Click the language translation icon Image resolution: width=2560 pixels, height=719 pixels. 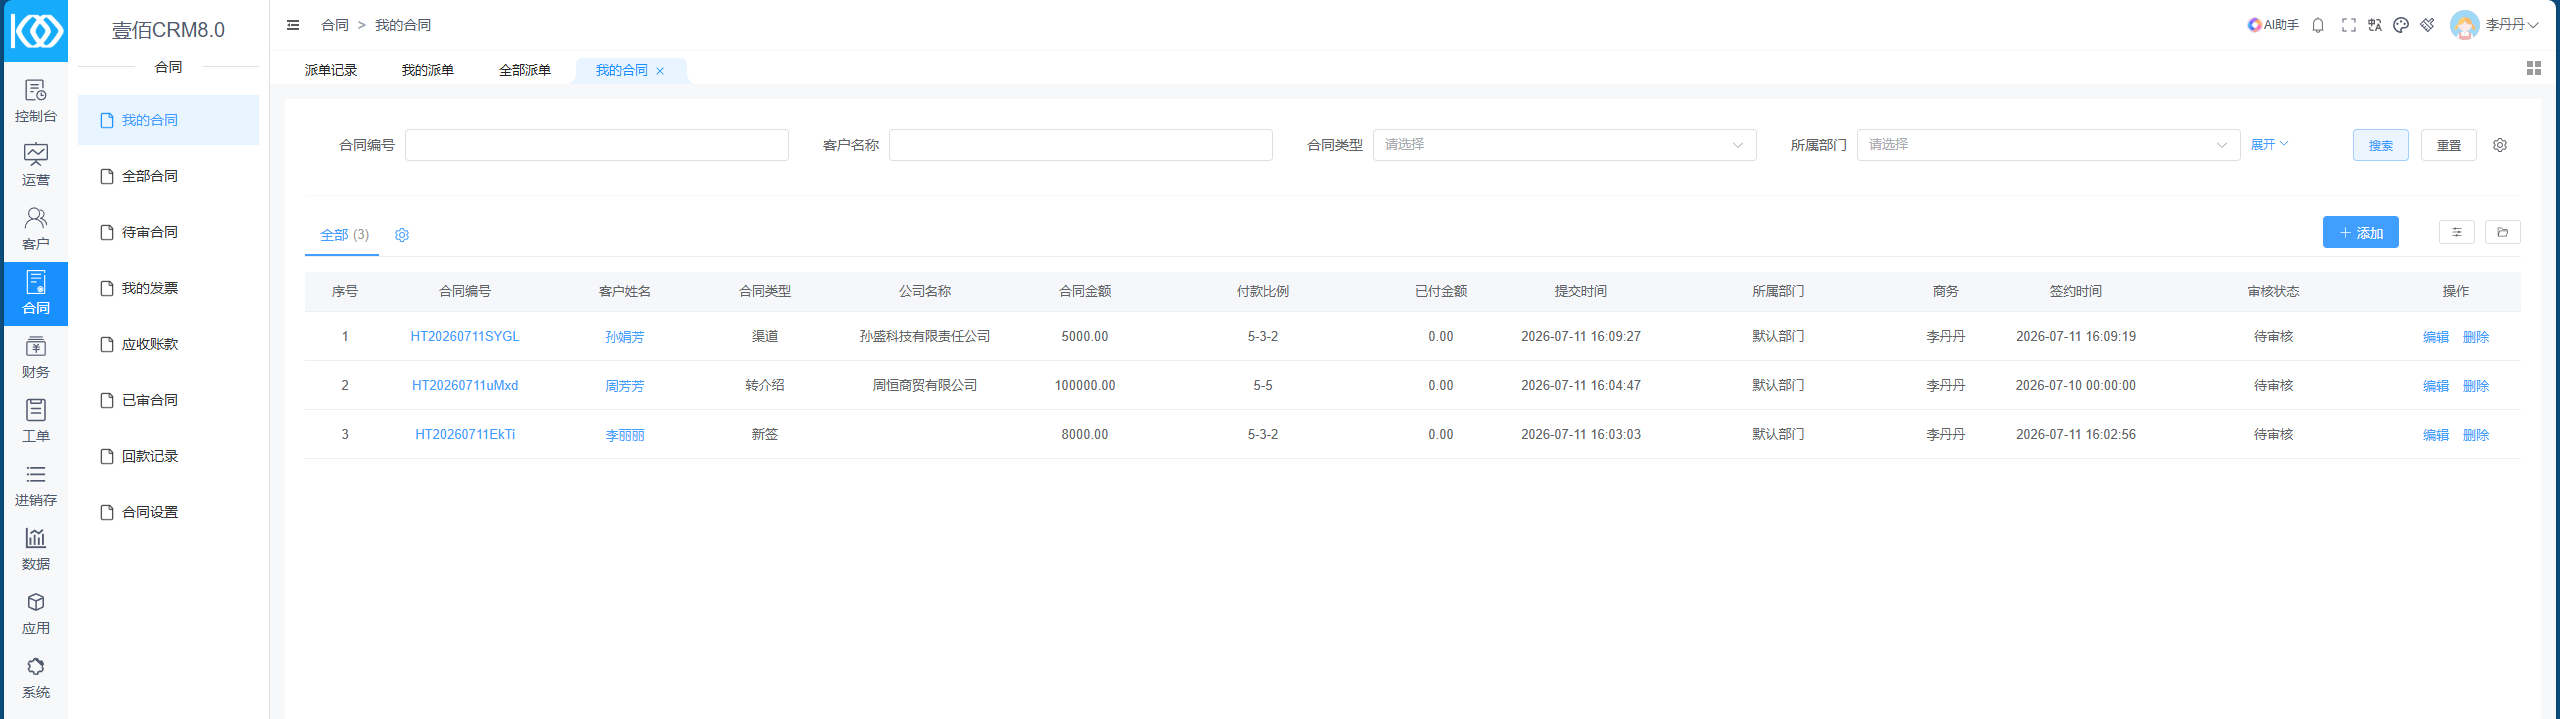click(2375, 25)
